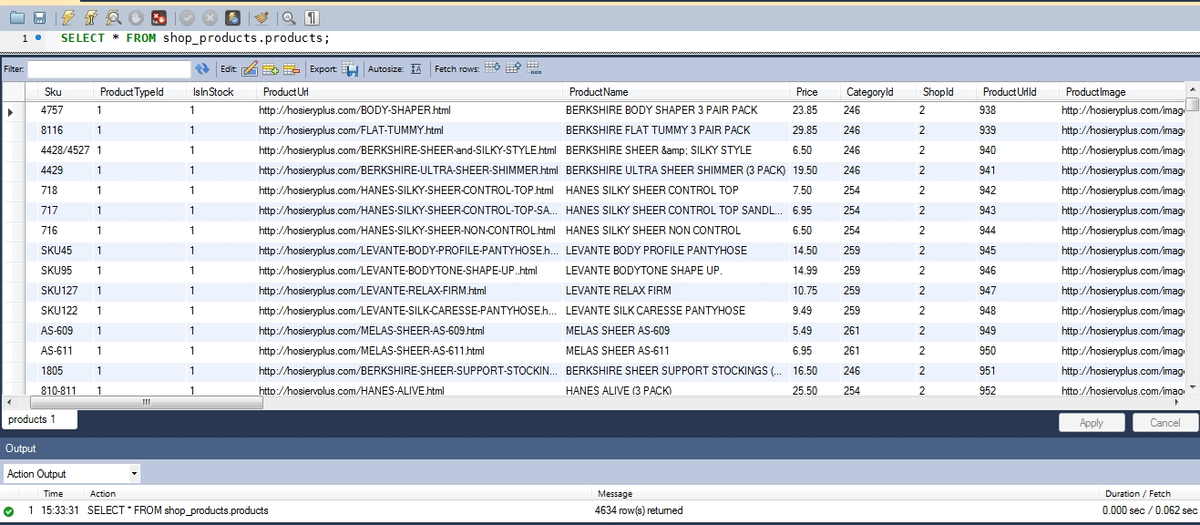Screen dimensions: 1200x525
Task: Execute statement under cursor icon
Action: click(x=90, y=18)
